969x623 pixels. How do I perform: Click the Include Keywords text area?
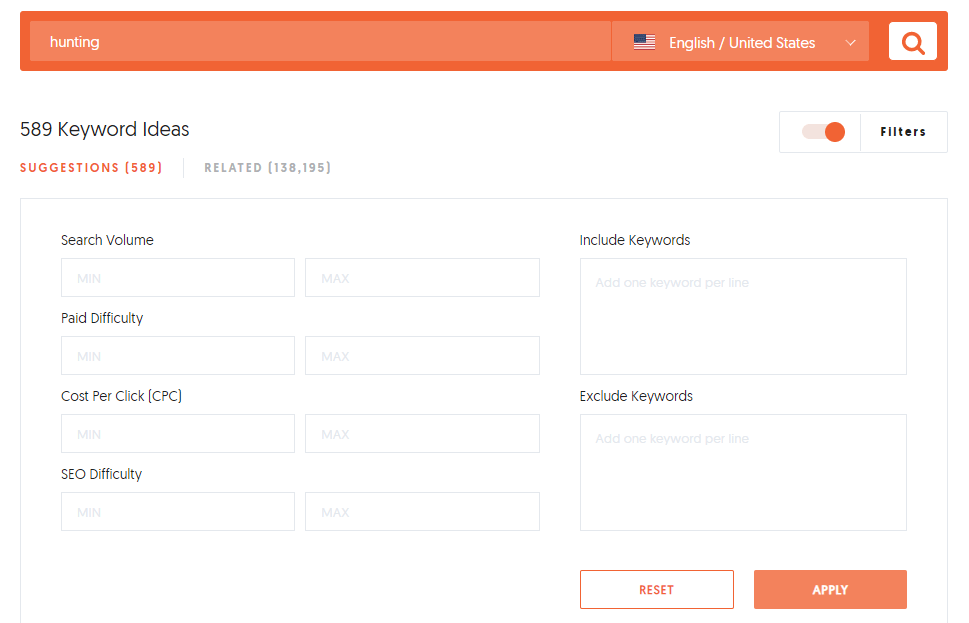pyautogui.click(x=743, y=316)
